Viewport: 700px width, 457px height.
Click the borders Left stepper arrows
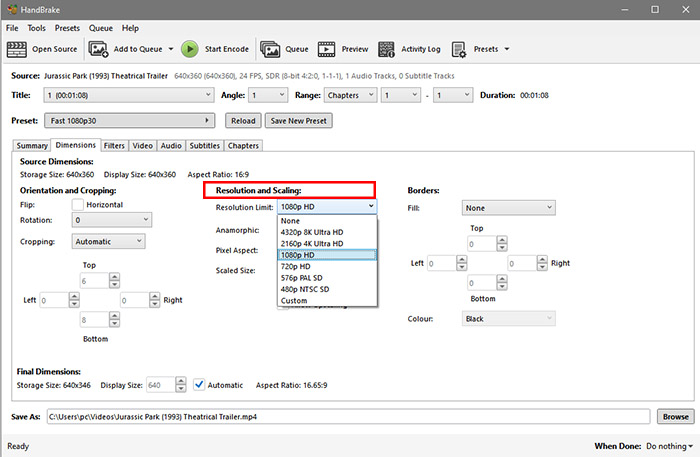(x=462, y=263)
